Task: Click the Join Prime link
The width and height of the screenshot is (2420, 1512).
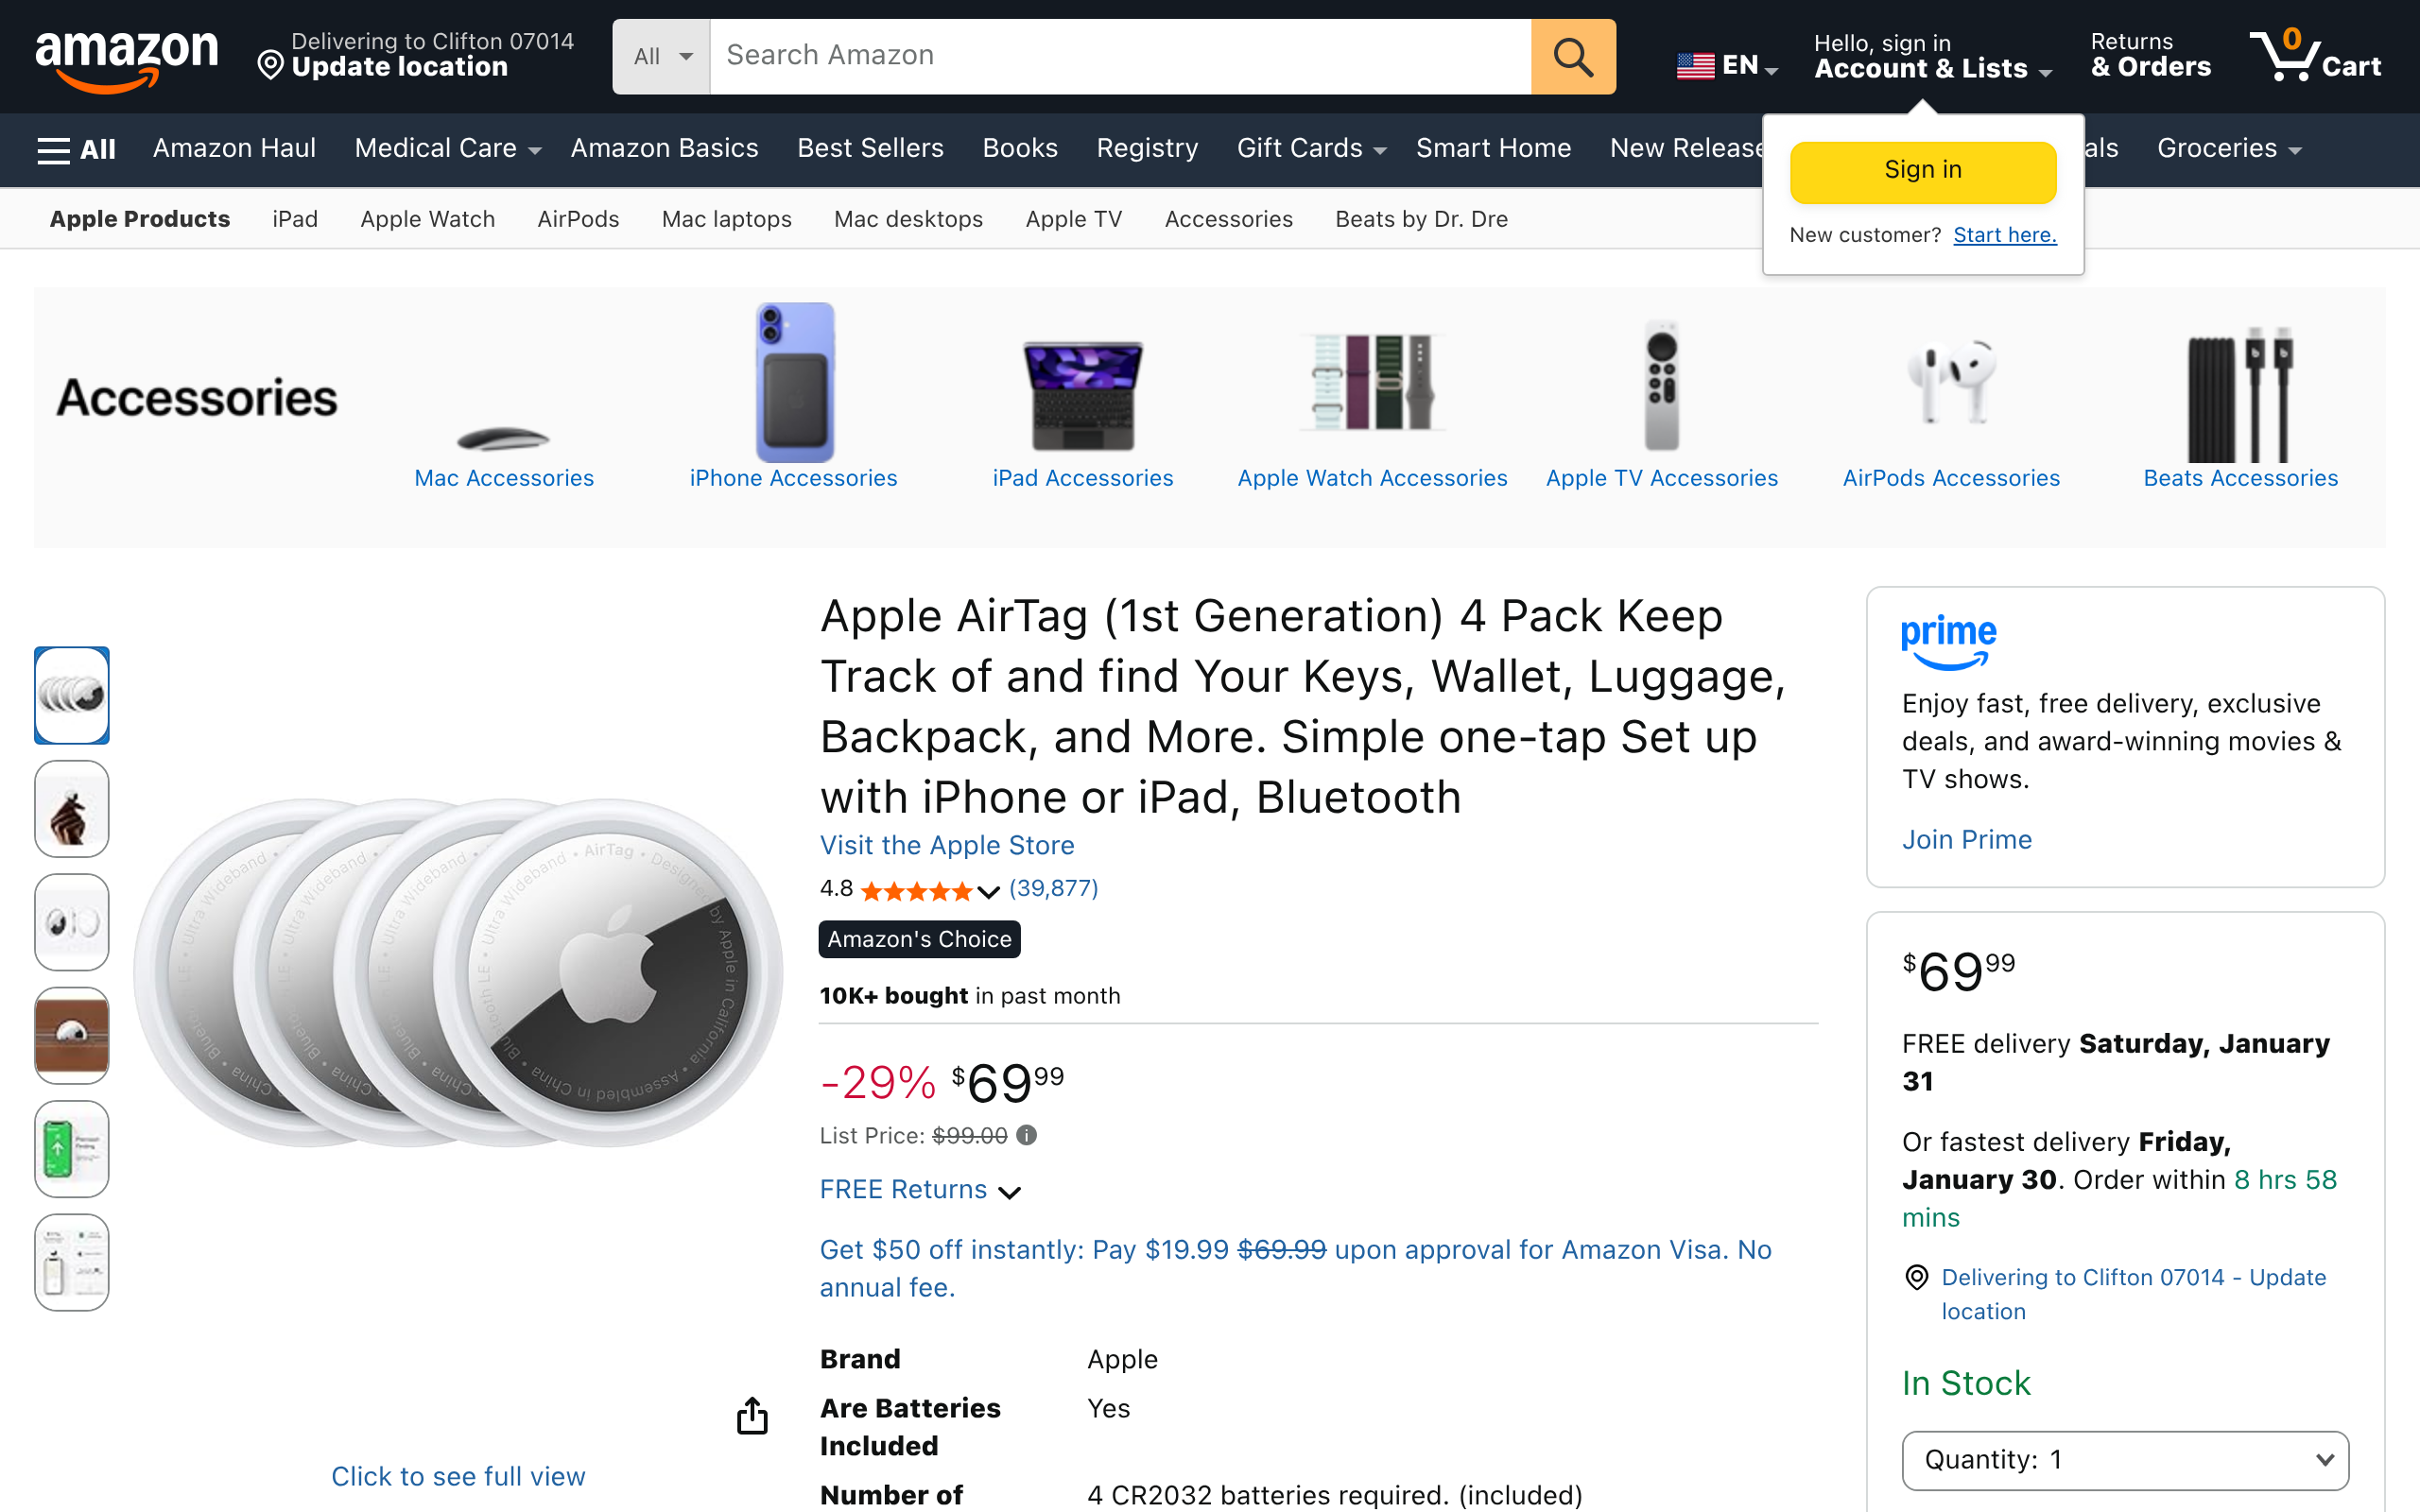Action: coord(1966,839)
